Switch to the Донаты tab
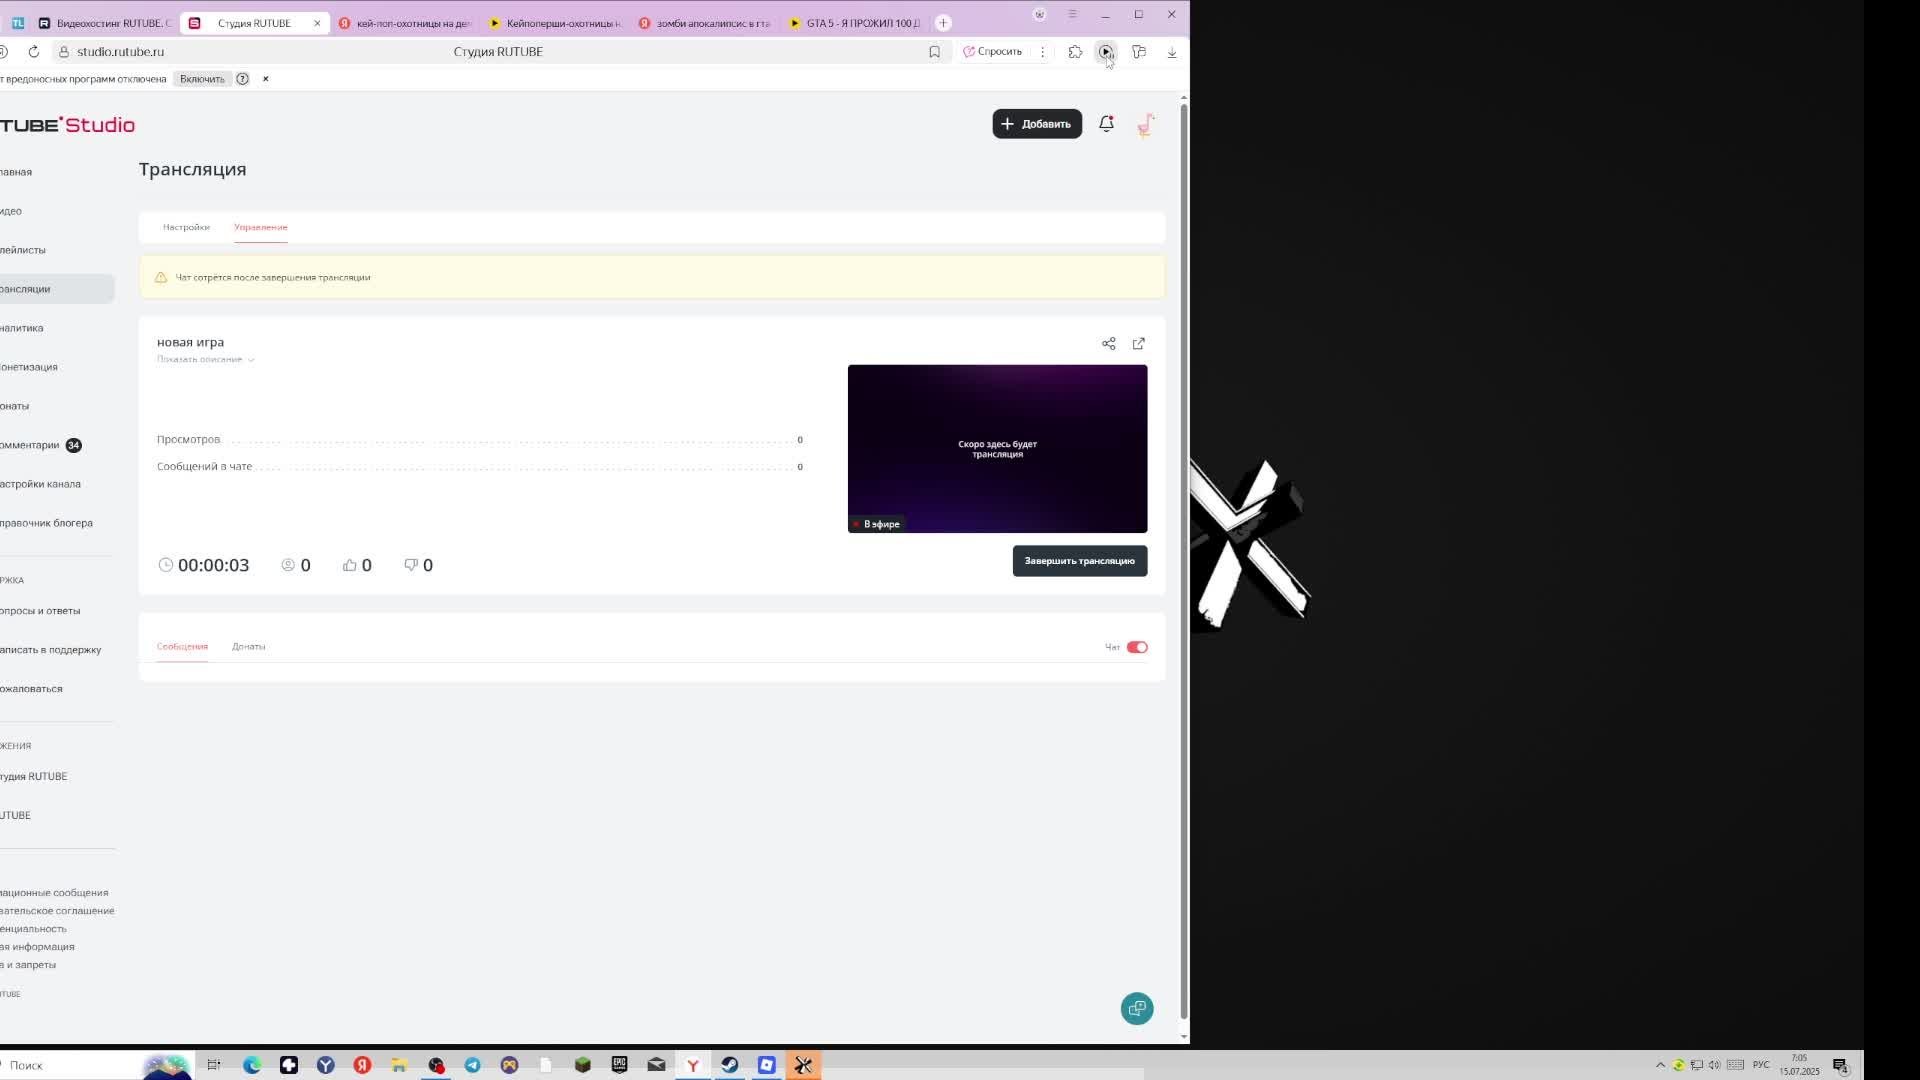 (248, 646)
